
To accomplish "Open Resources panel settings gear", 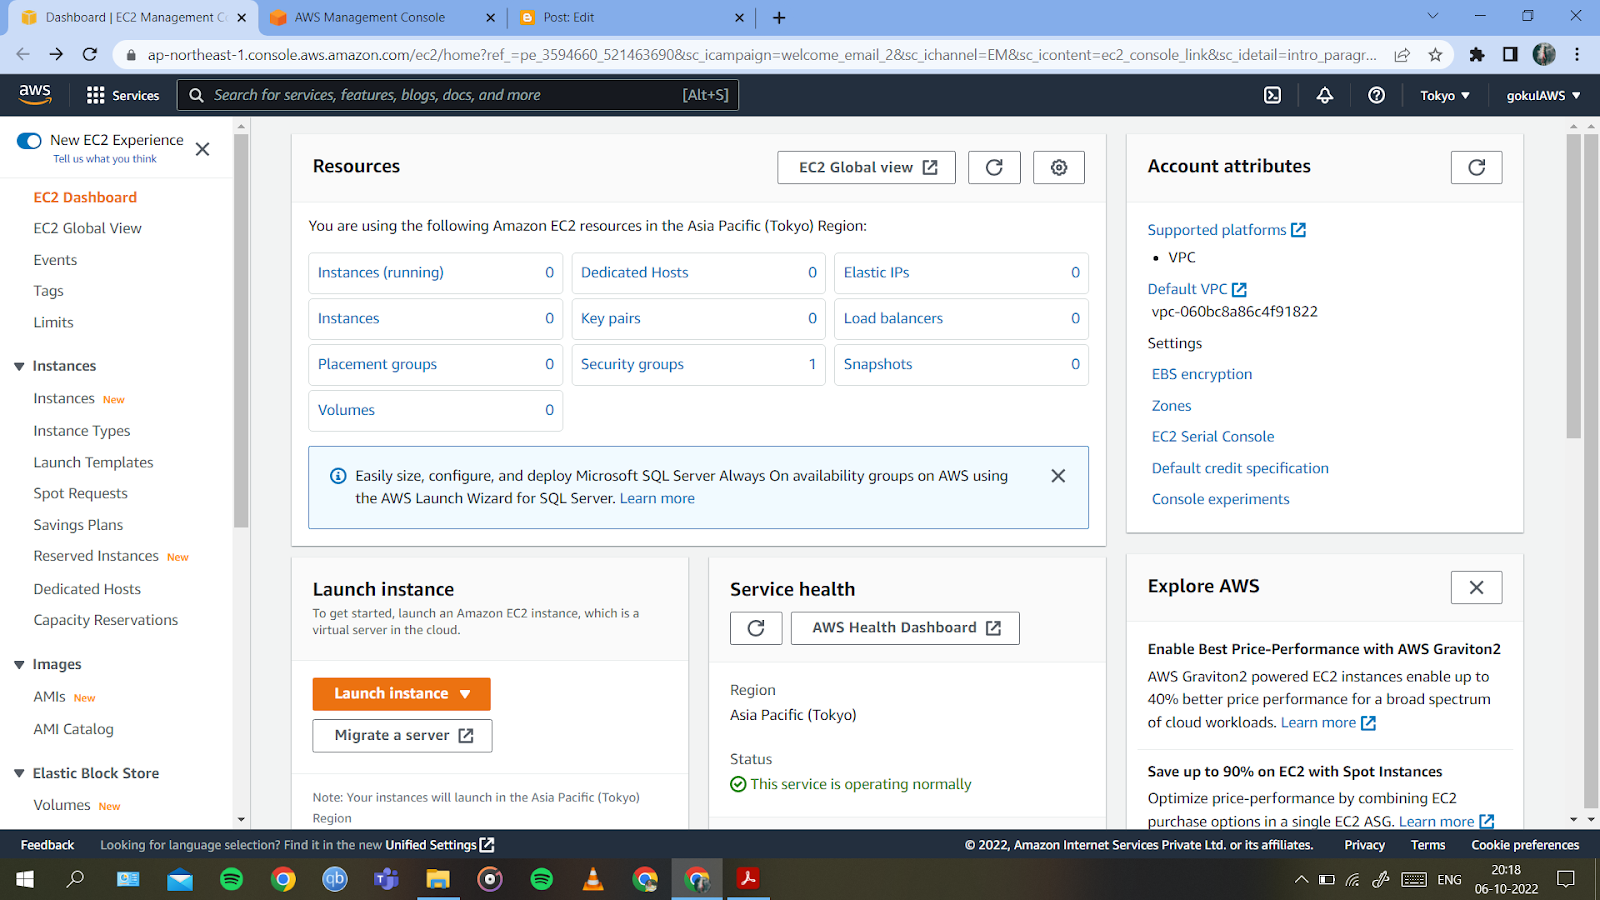I will pos(1059,167).
